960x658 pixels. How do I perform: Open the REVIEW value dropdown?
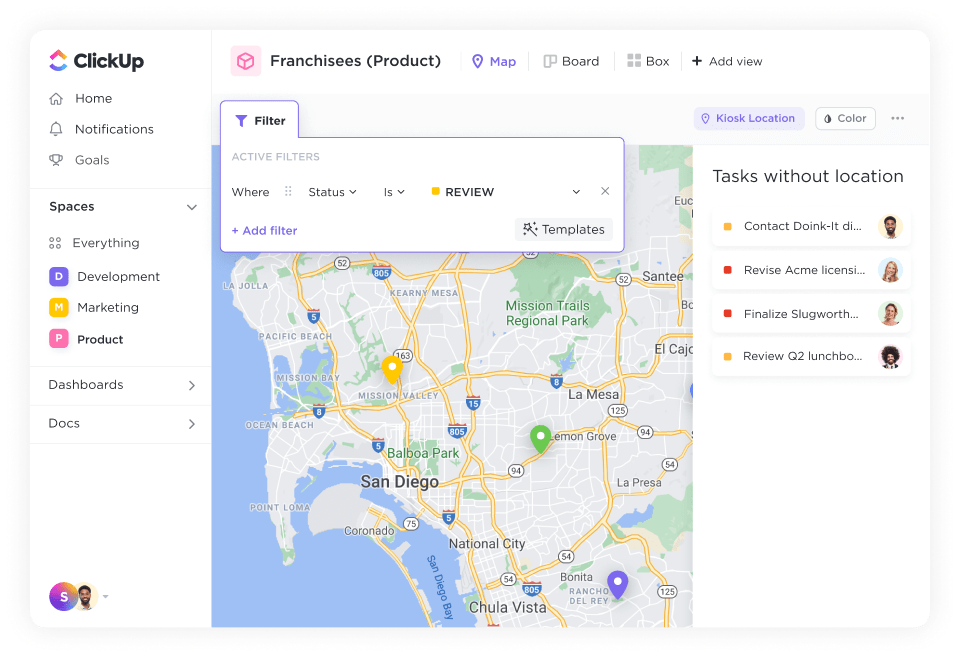click(x=505, y=192)
